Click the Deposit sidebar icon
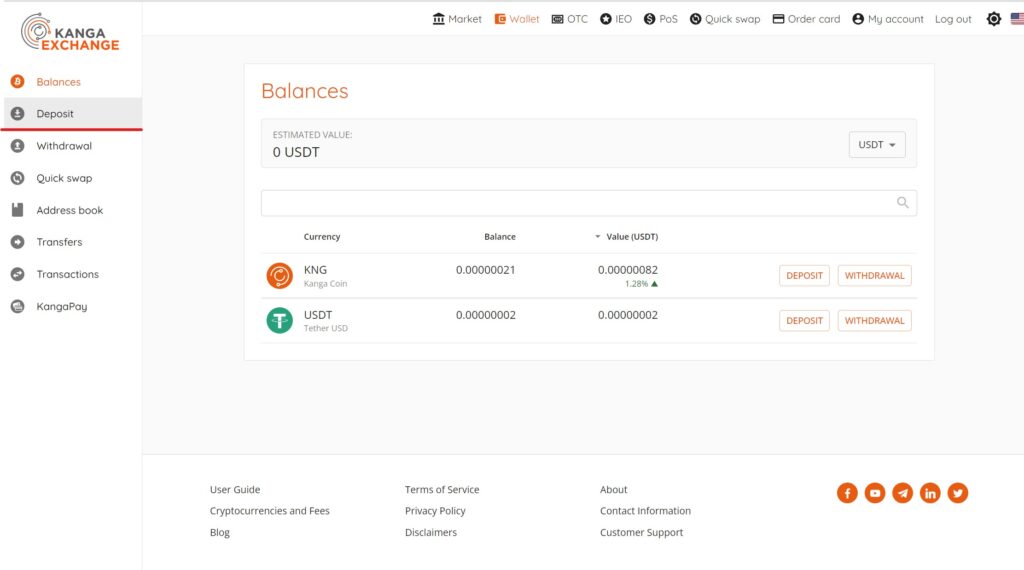 click(18, 114)
